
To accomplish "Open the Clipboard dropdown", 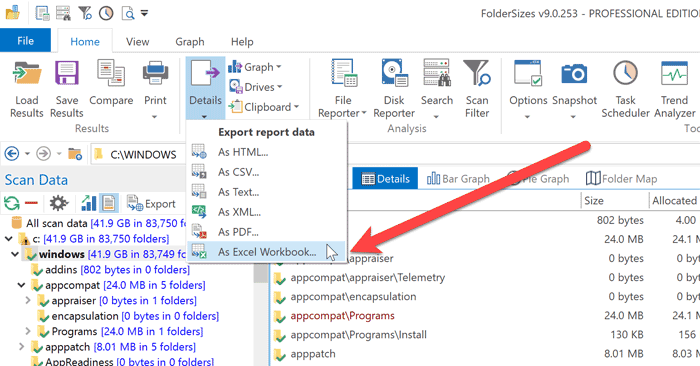I will [x=263, y=107].
